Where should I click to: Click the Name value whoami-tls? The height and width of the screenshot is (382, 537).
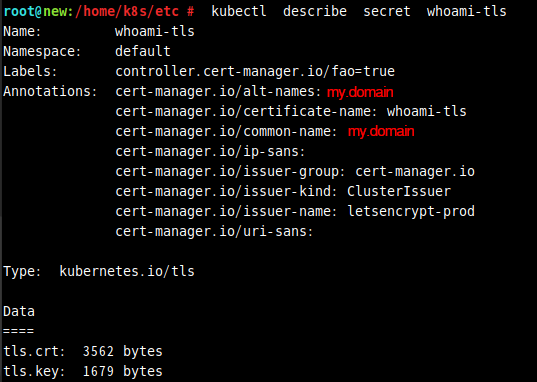pos(155,32)
